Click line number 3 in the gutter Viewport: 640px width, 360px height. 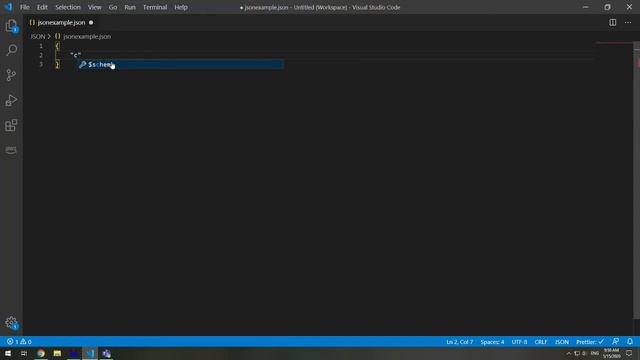click(41, 64)
